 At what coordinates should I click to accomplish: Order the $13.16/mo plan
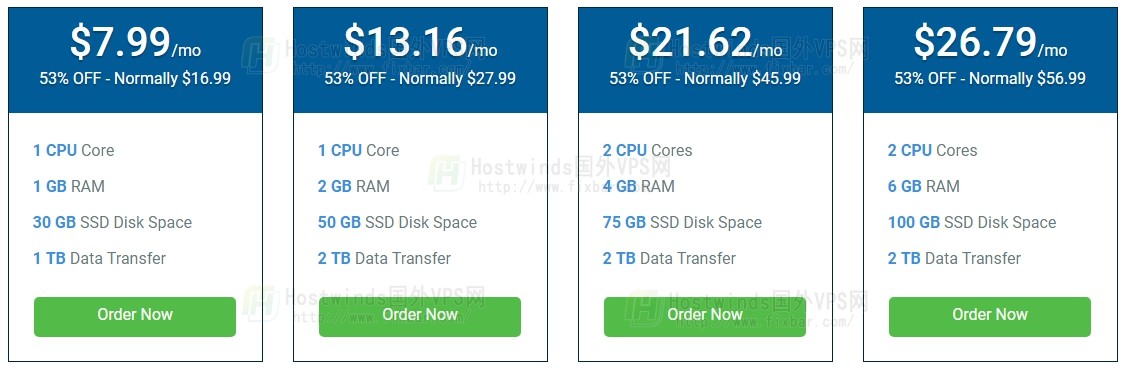[x=420, y=316]
